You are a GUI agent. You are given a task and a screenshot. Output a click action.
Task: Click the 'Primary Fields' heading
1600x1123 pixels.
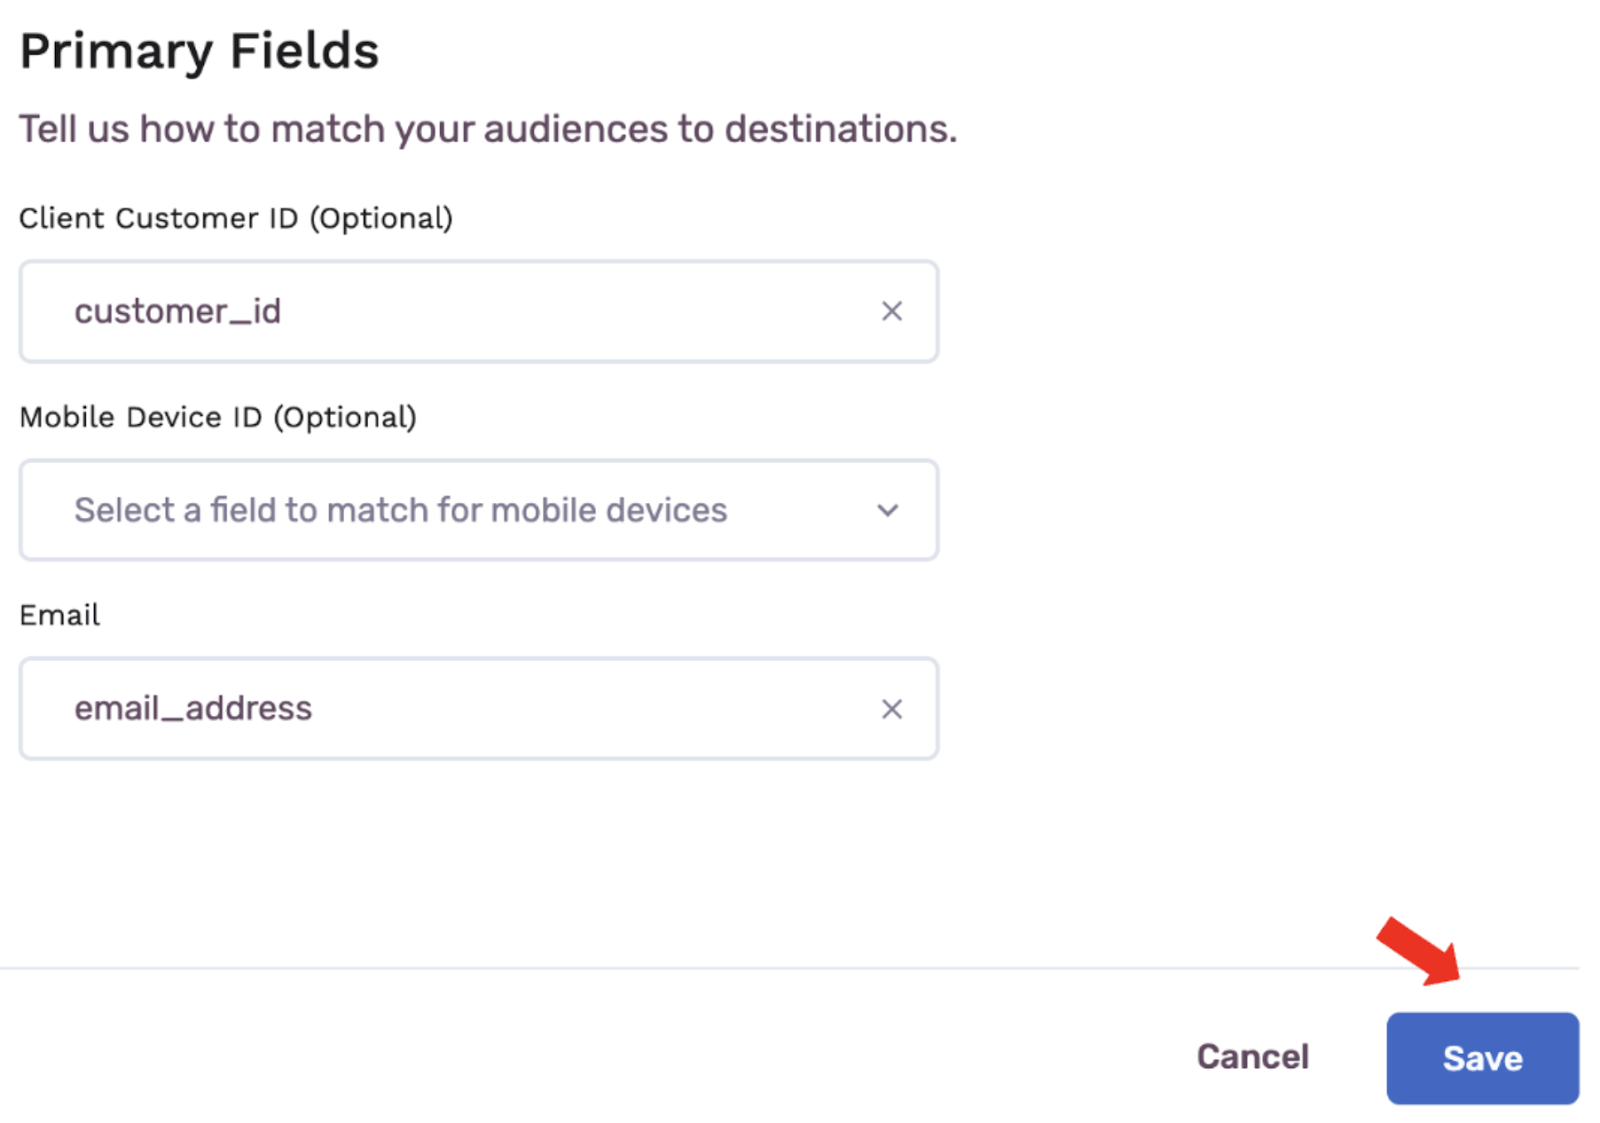[x=199, y=50]
